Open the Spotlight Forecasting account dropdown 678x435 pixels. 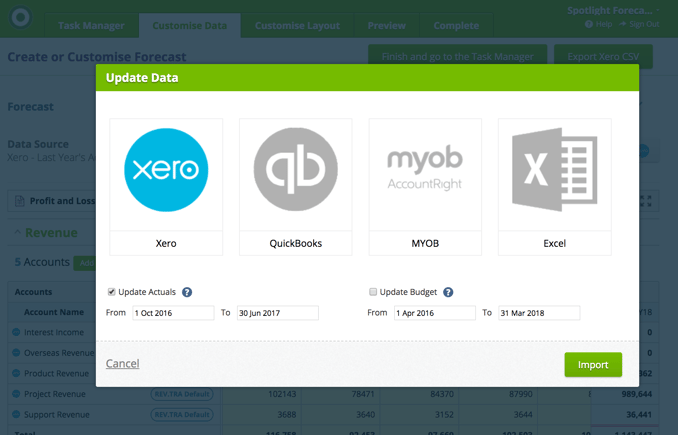coord(613,10)
